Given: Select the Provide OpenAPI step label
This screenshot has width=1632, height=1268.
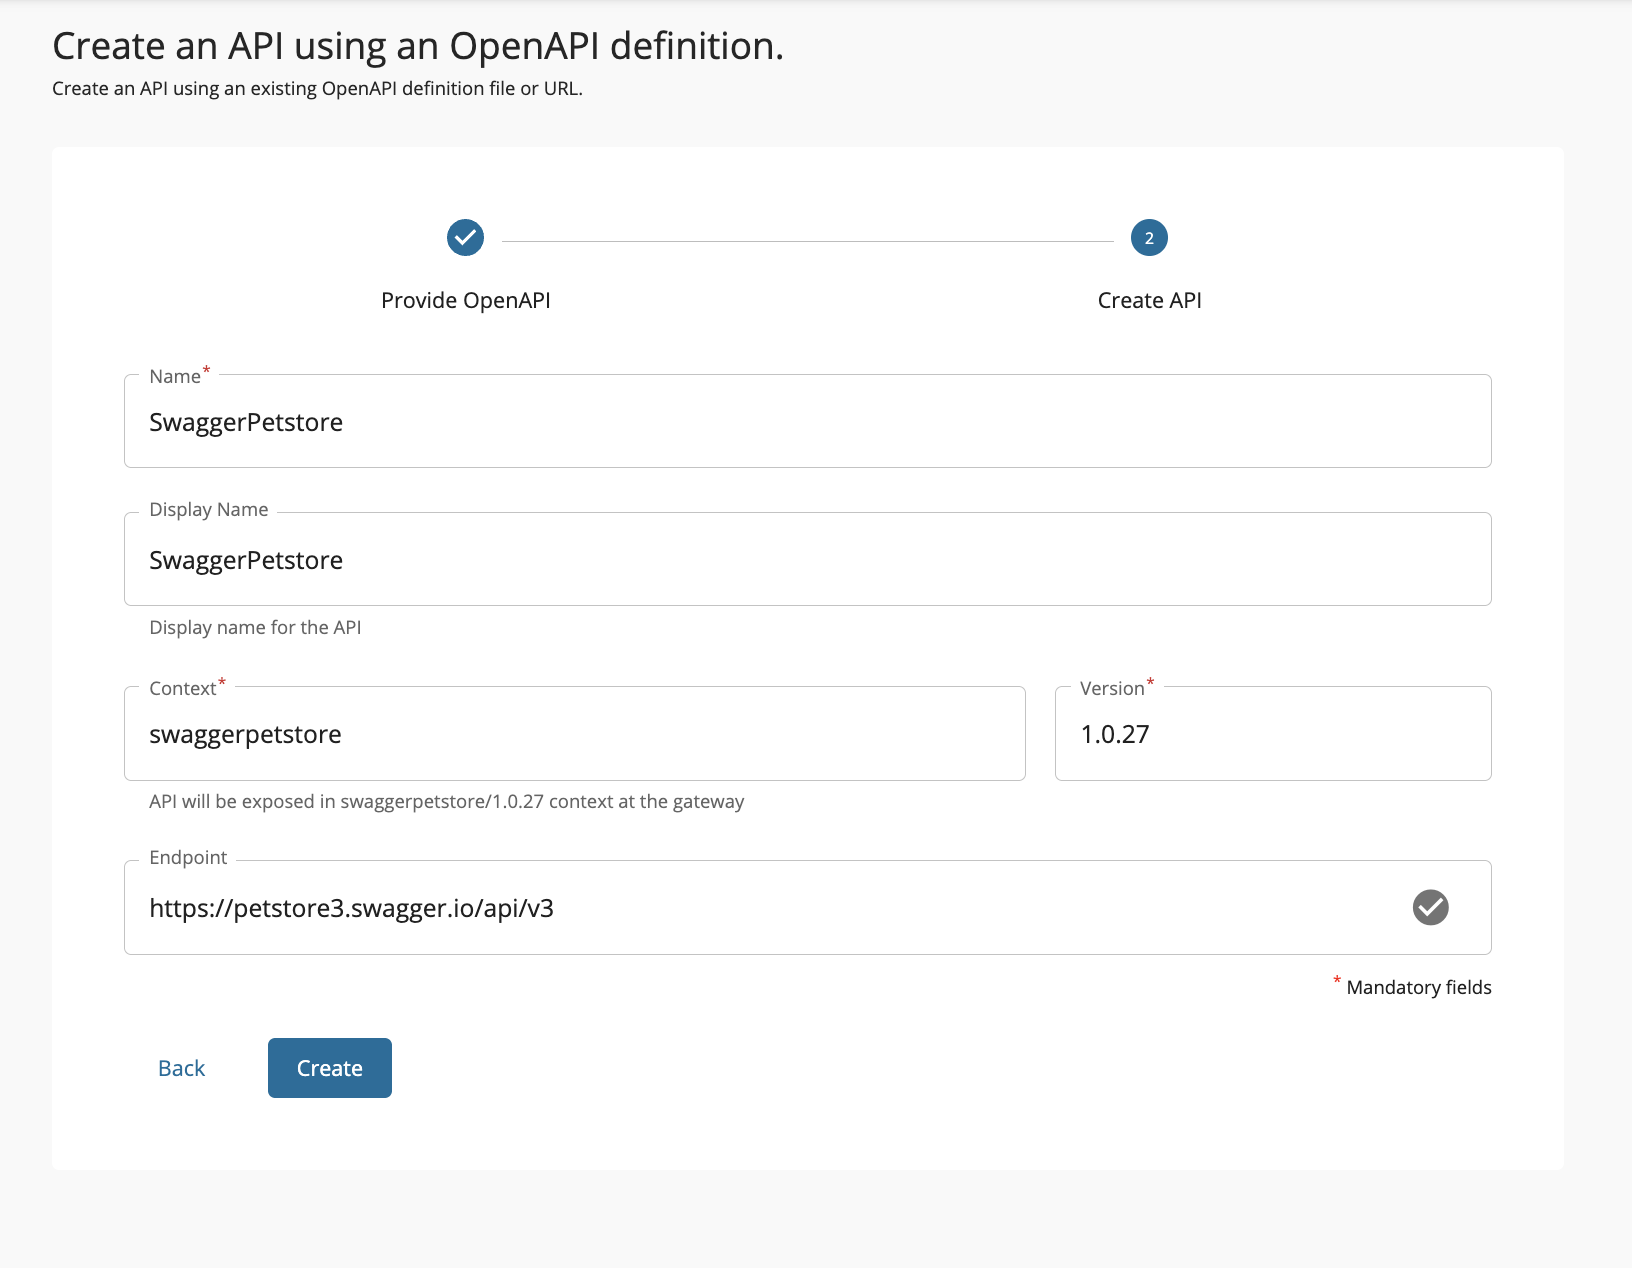Looking at the screenshot, I should coord(465,299).
